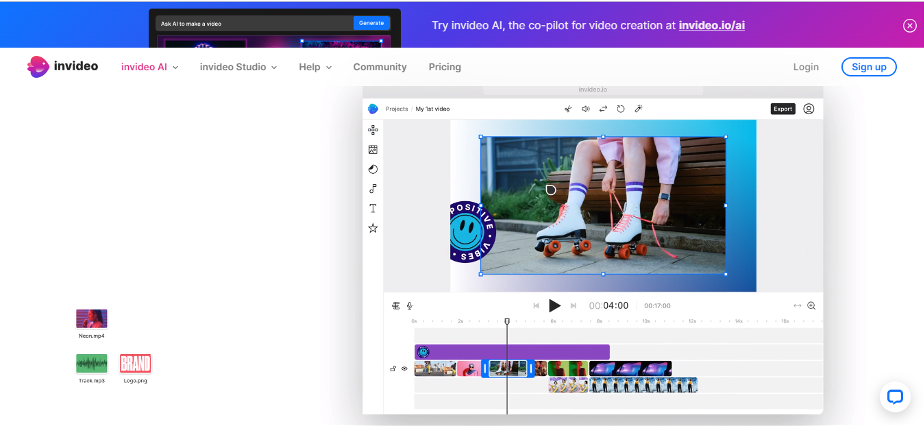The height and width of the screenshot is (426, 924).
Task: Select the purple sticker track clip
Action: point(512,352)
